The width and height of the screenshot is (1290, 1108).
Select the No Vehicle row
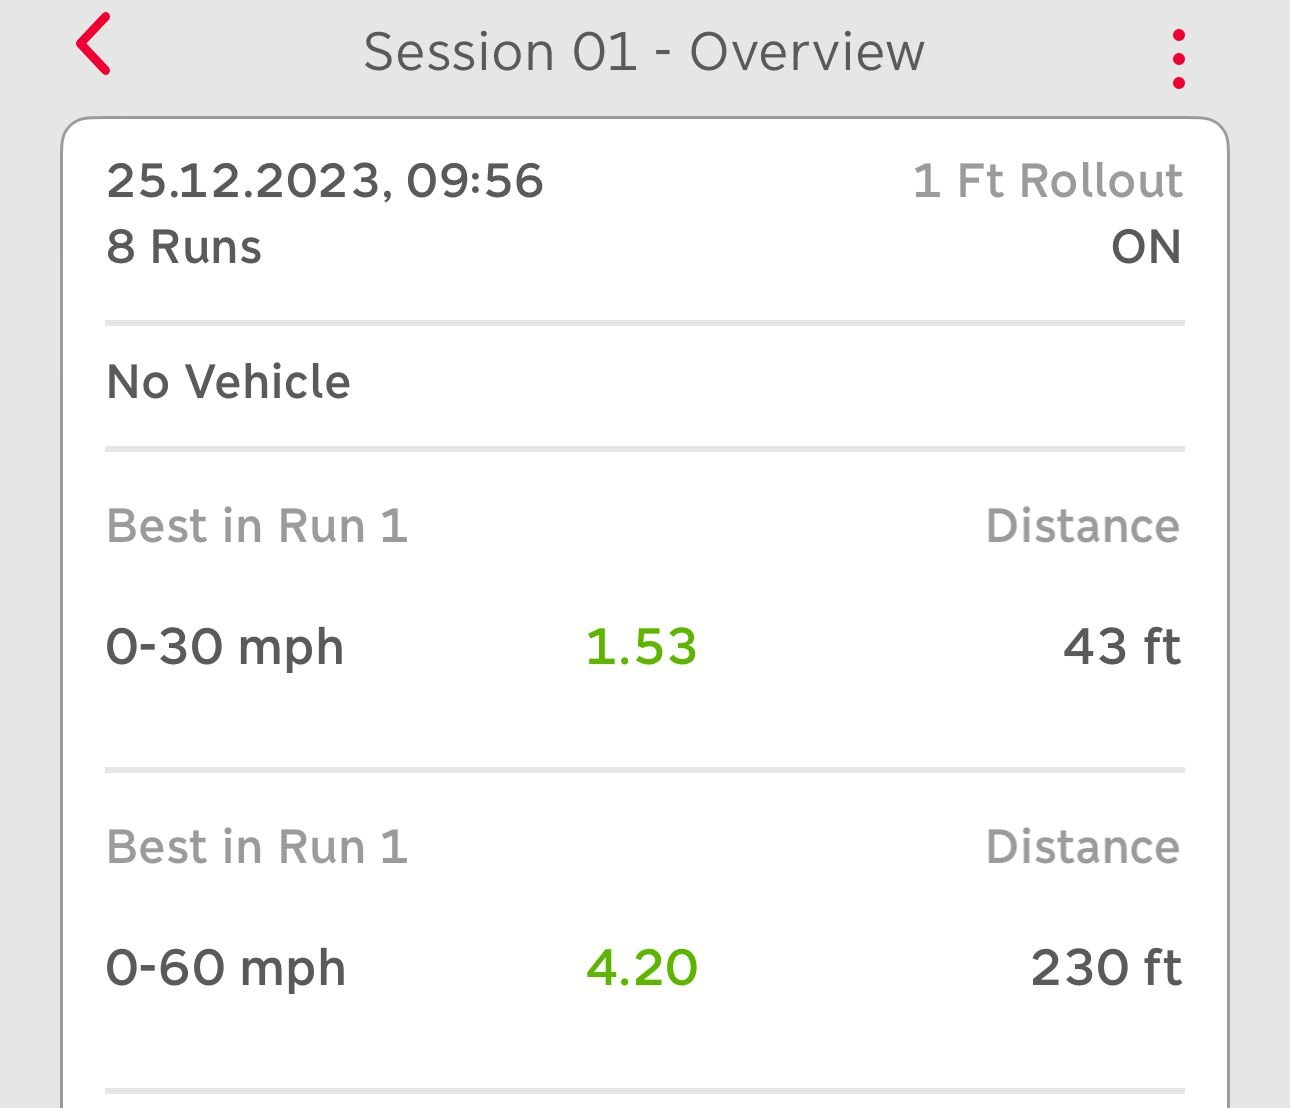(229, 382)
